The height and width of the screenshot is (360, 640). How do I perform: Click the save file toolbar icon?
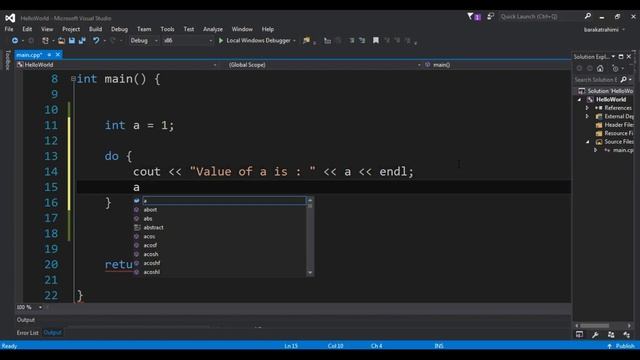coord(72,40)
